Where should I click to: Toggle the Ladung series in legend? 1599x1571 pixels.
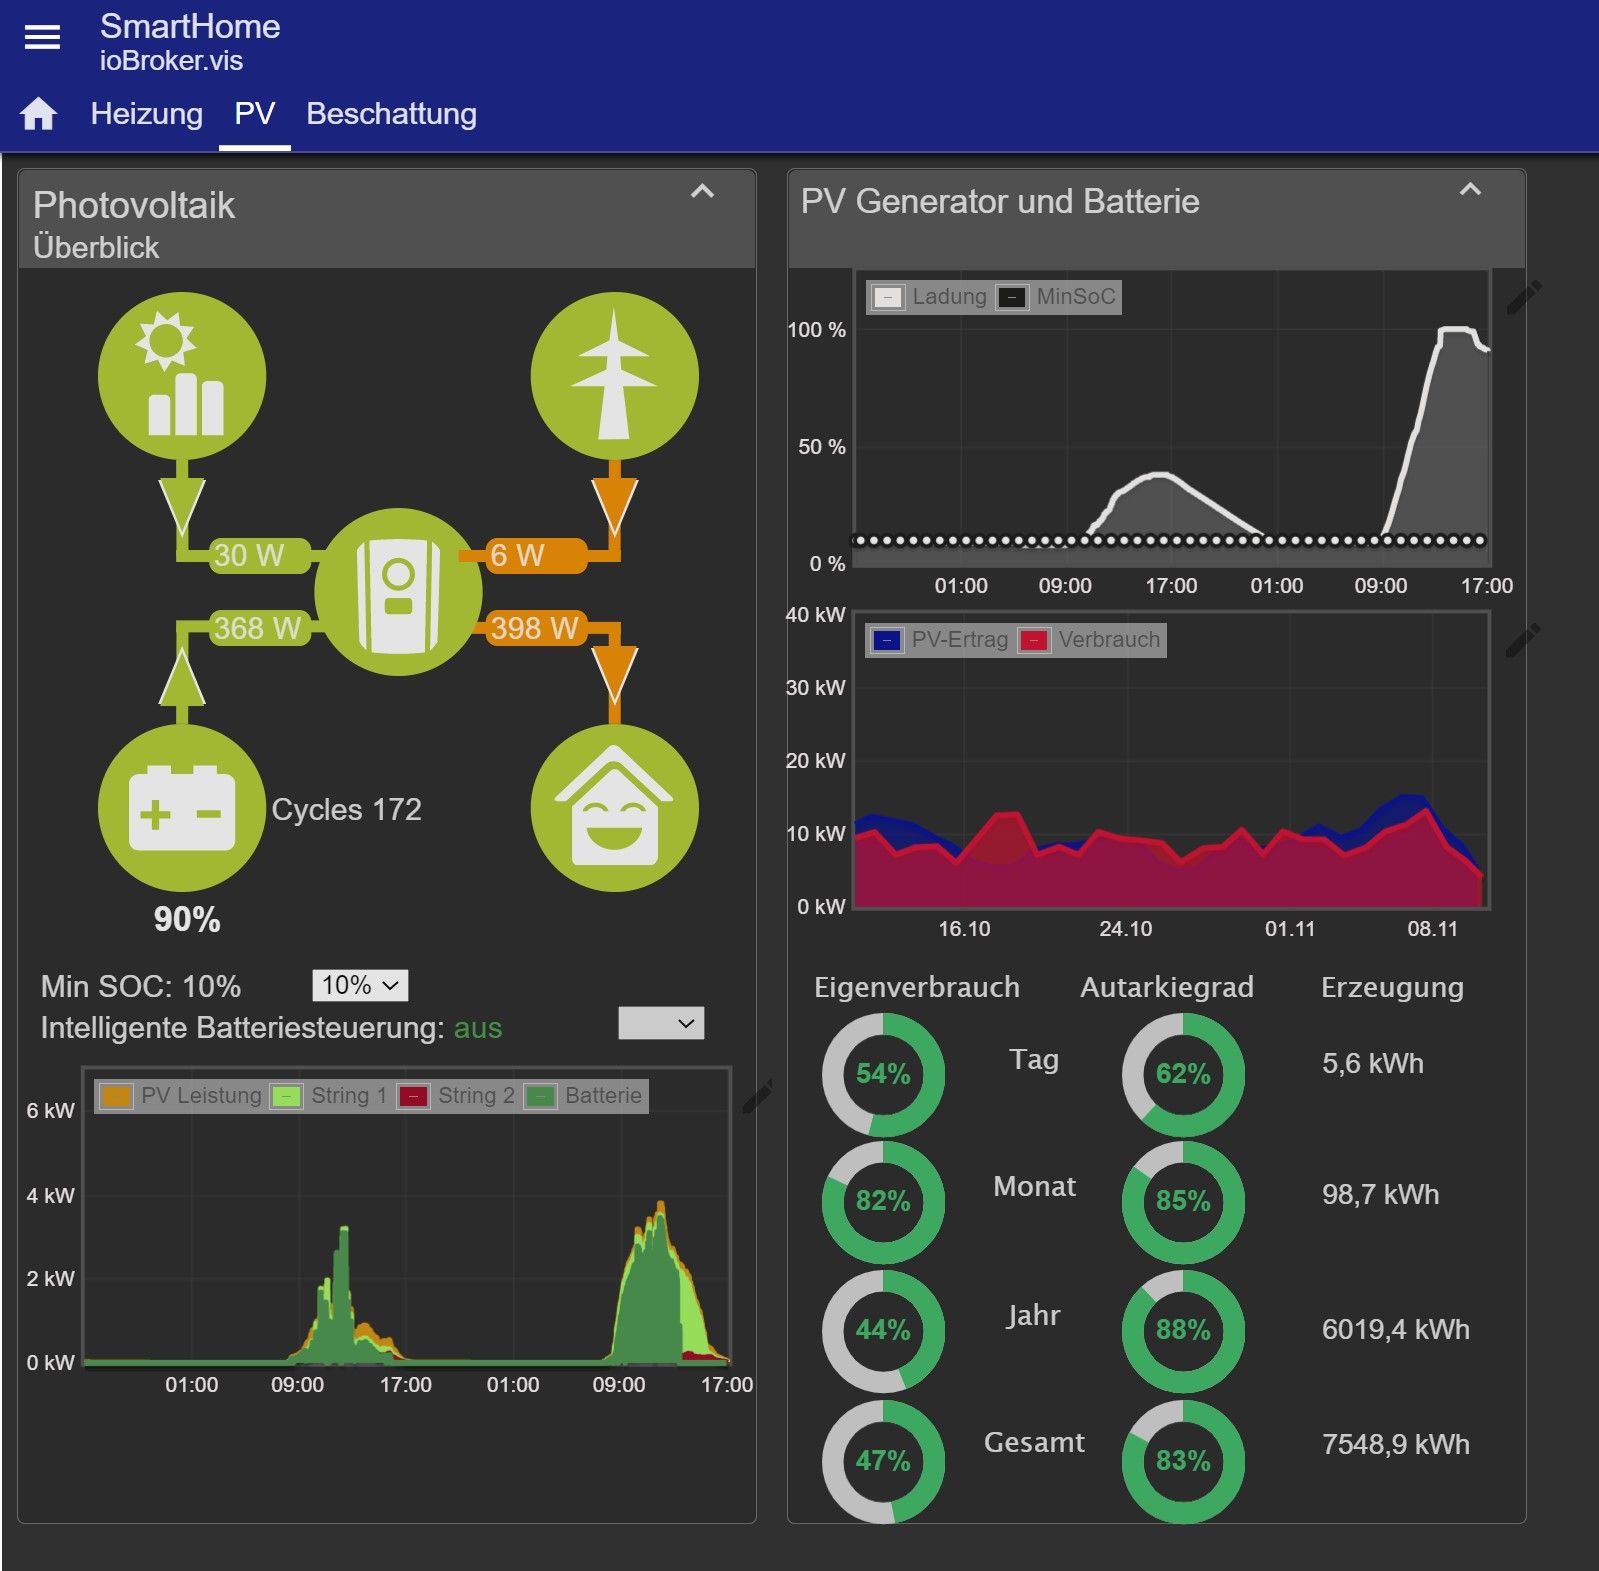click(x=930, y=297)
